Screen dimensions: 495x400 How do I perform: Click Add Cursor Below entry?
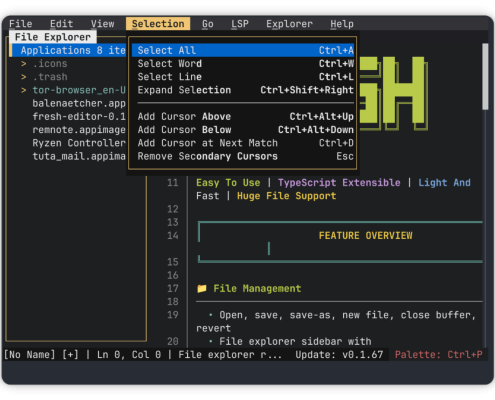[243, 130]
